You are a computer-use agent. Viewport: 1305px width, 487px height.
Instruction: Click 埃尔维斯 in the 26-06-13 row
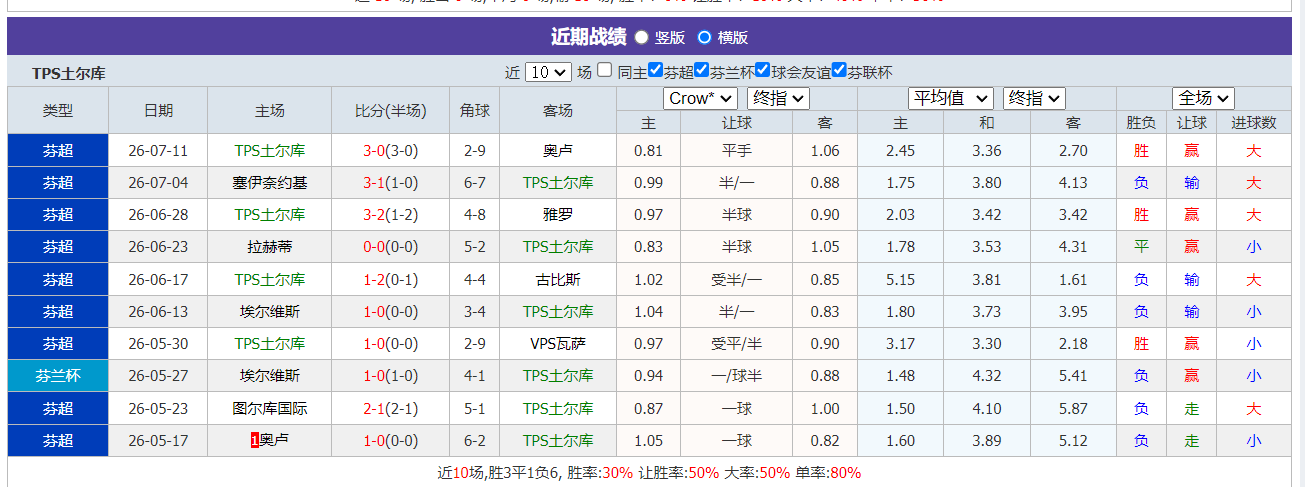click(x=270, y=312)
